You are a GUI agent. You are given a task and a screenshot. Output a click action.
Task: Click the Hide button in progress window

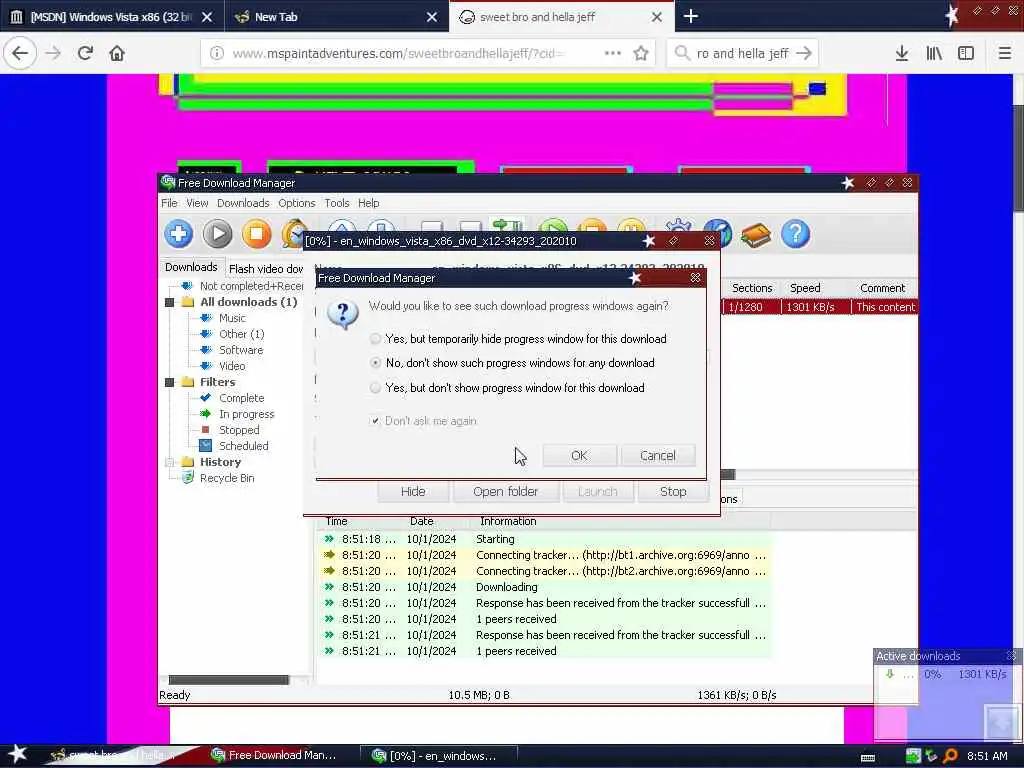(413, 491)
